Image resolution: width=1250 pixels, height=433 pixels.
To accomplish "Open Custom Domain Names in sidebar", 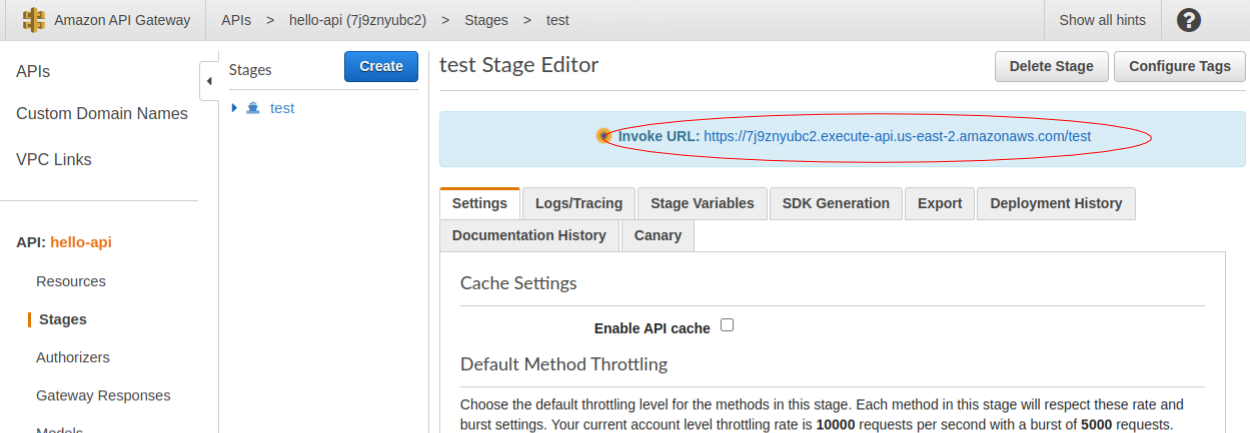I will [102, 114].
